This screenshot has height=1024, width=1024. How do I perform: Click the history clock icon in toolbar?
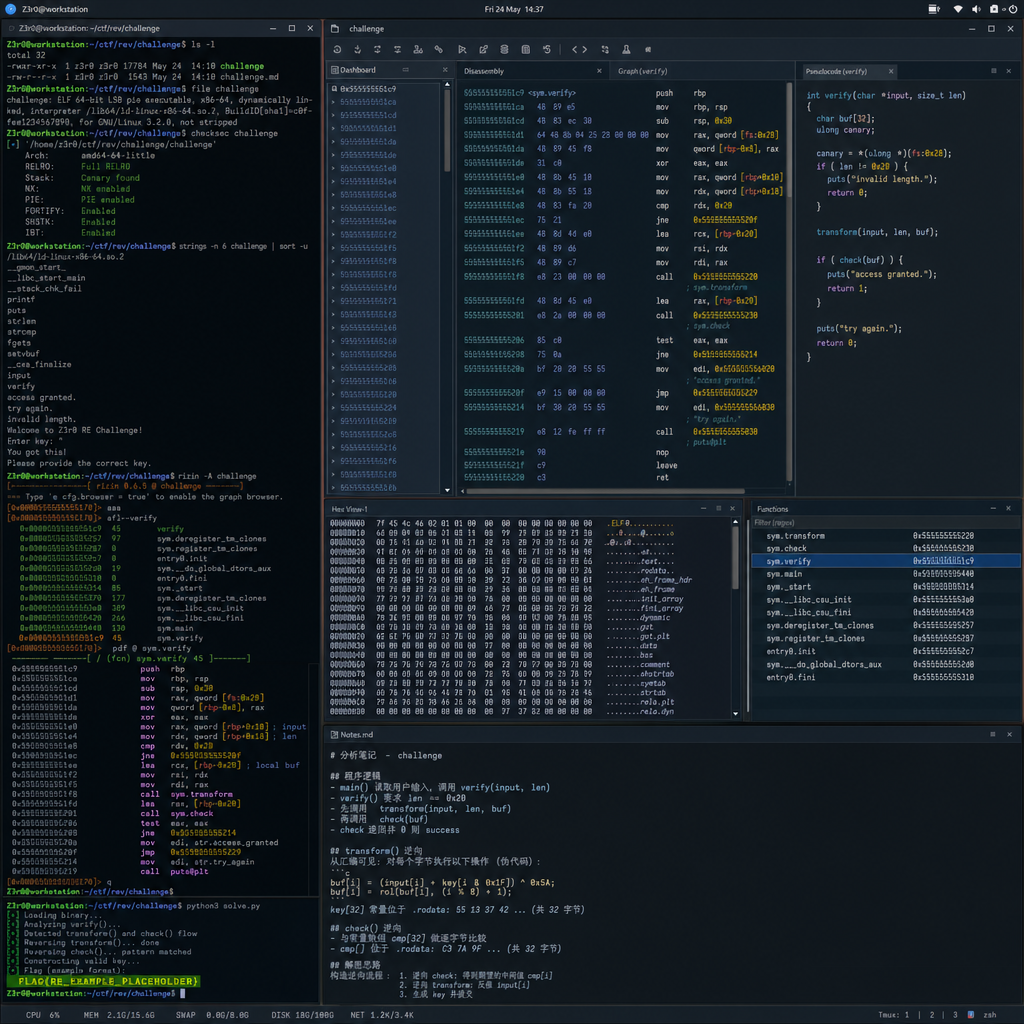tap(337, 50)
